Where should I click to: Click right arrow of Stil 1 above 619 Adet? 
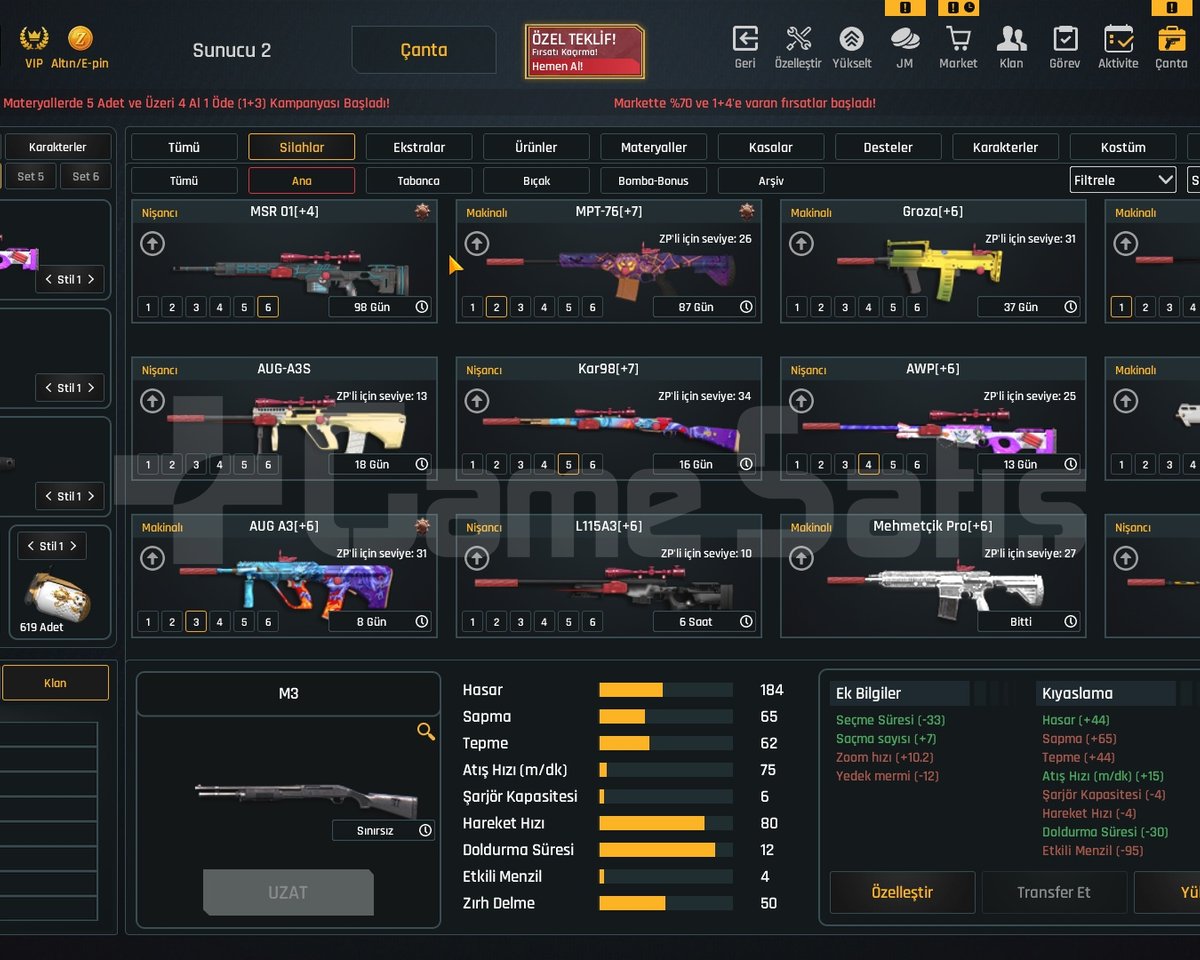pos(74,546)
